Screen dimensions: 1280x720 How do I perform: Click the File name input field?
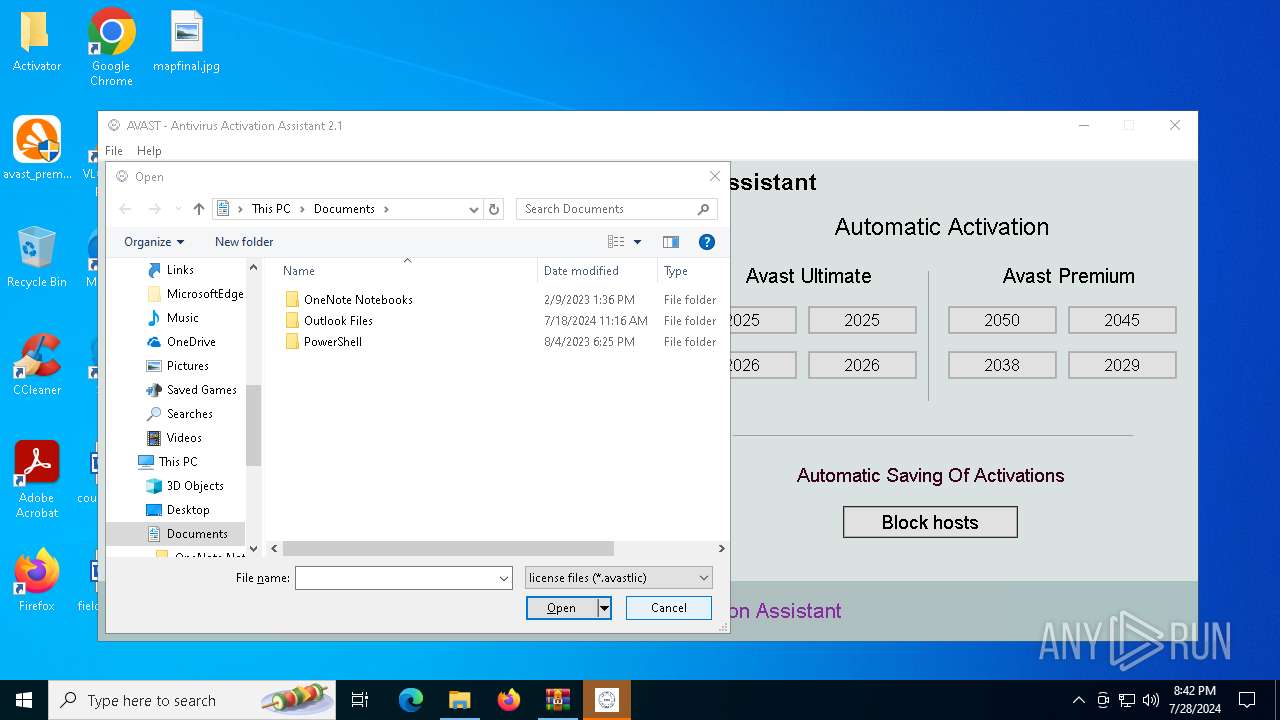[404, 578]
